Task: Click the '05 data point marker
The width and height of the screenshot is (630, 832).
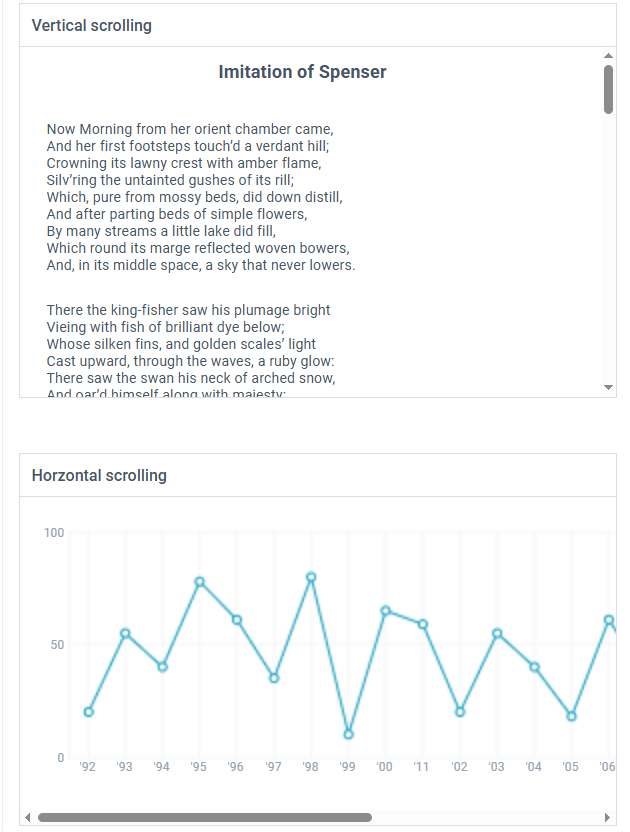Action: pyautogui.click(x=572, y=716)
